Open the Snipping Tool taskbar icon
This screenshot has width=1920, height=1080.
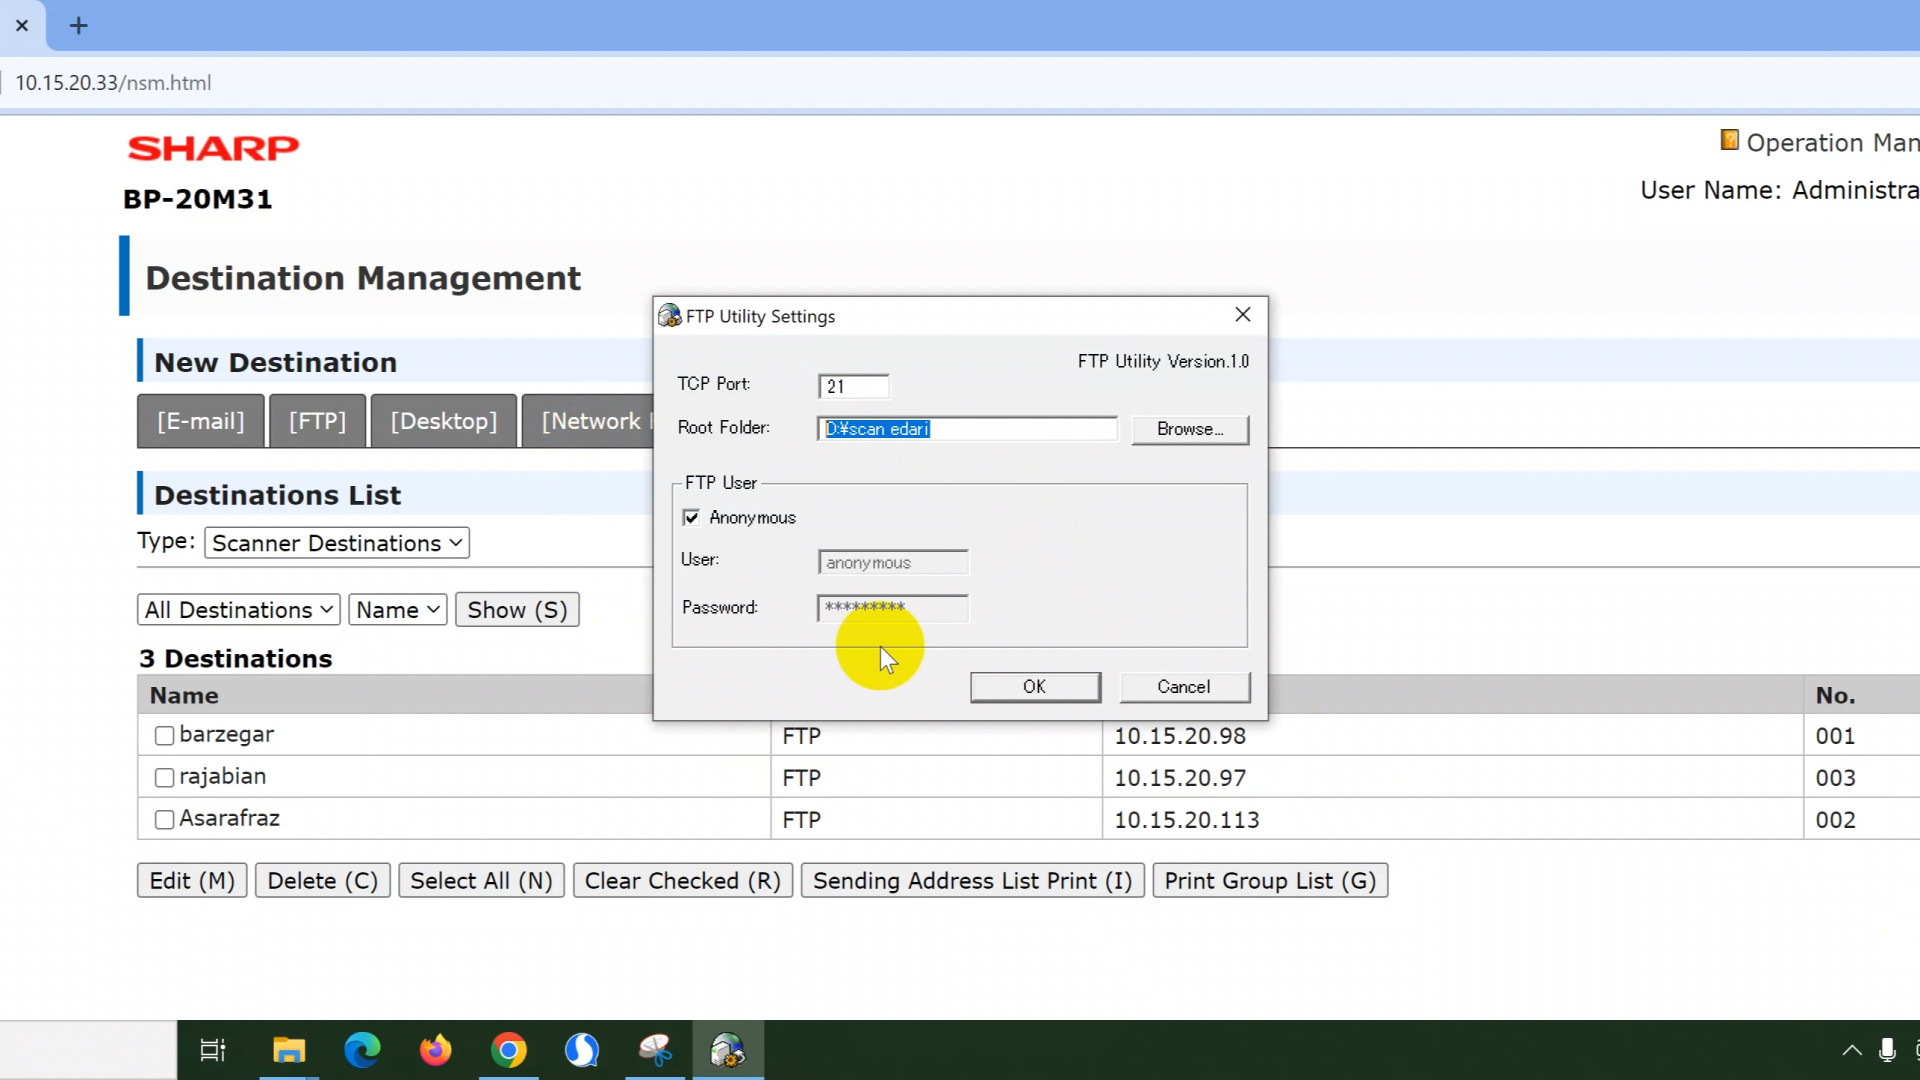coord(655,1050)
